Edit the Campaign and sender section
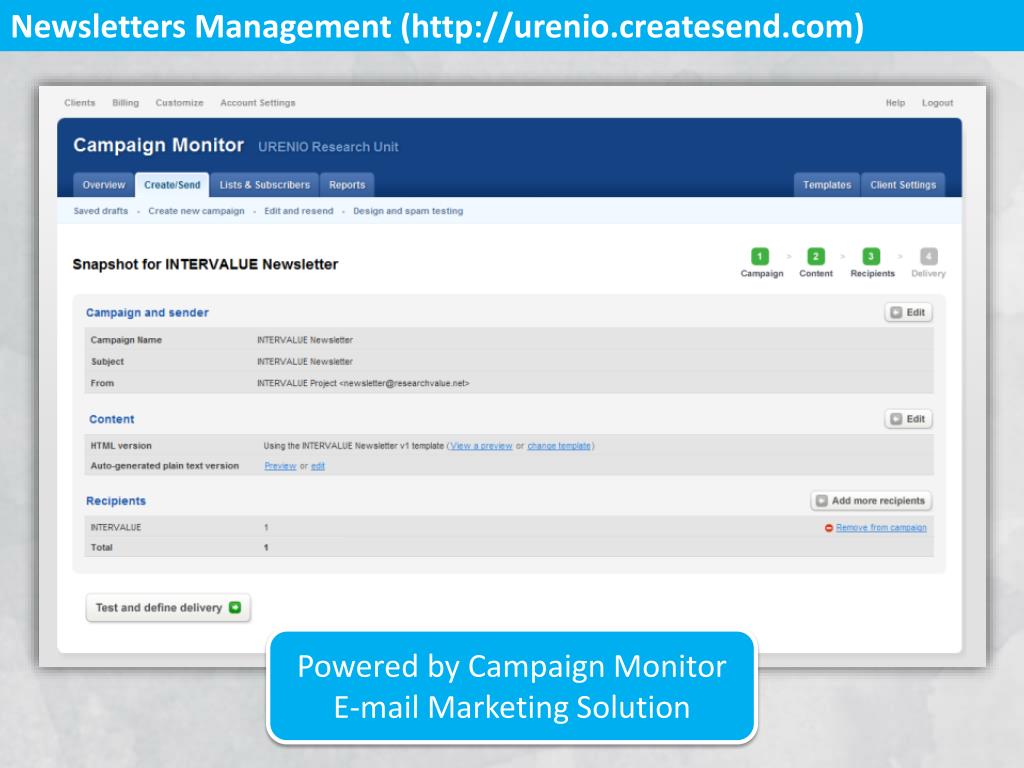 908,312
